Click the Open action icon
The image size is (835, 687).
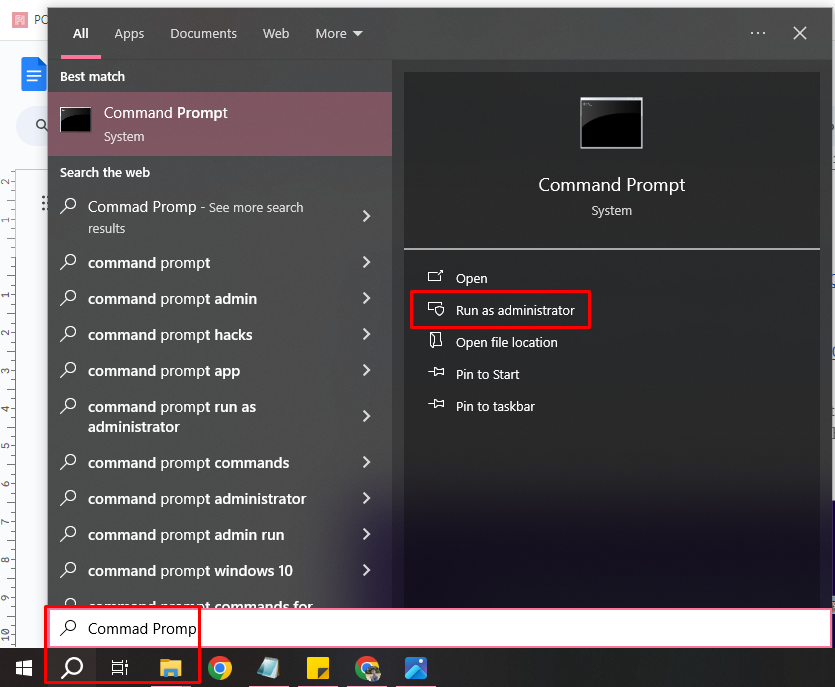[435, 277]
